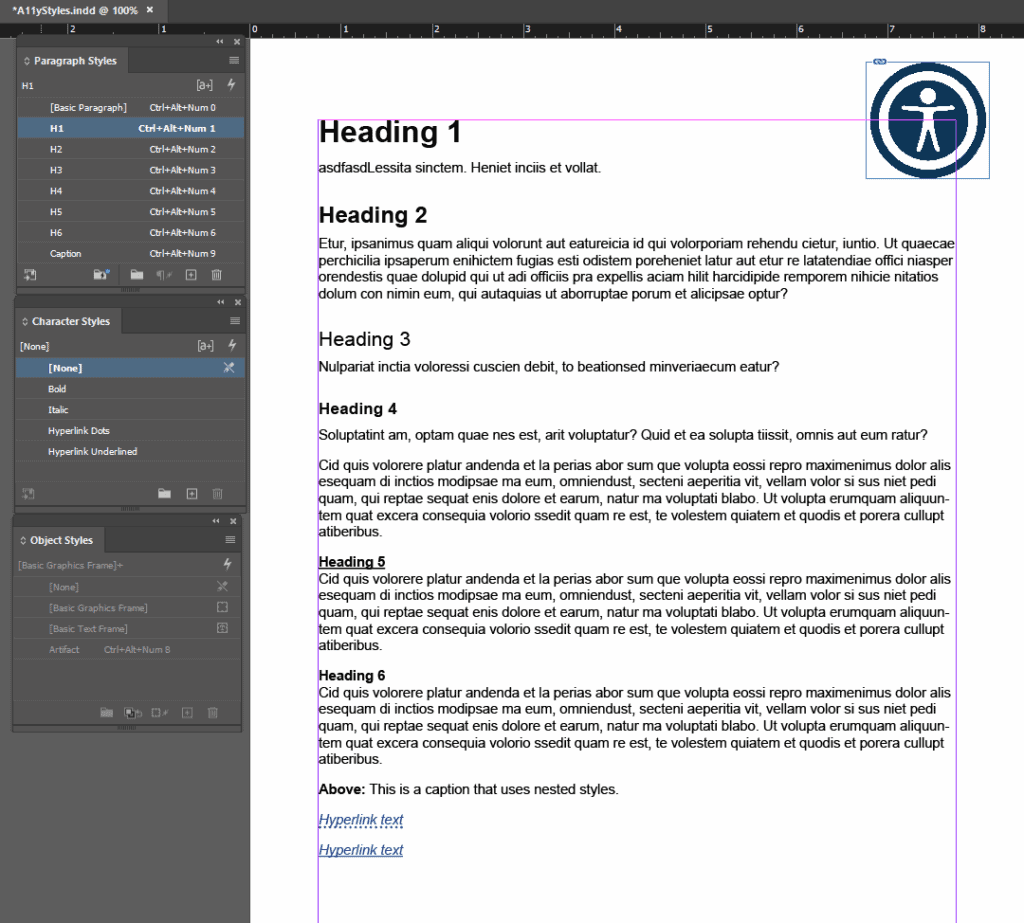The width and height of the screenshot is (1024, 923).
Task: Create a new paragraph style
Action: 190,275
